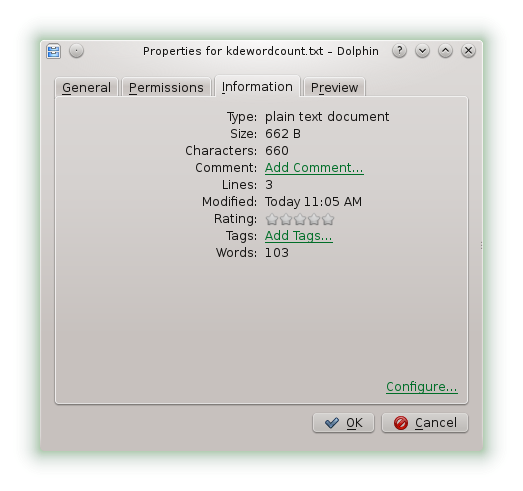
Task: Click the Add Comment... link
Action: pyautogui.click(x=314, y=168)
